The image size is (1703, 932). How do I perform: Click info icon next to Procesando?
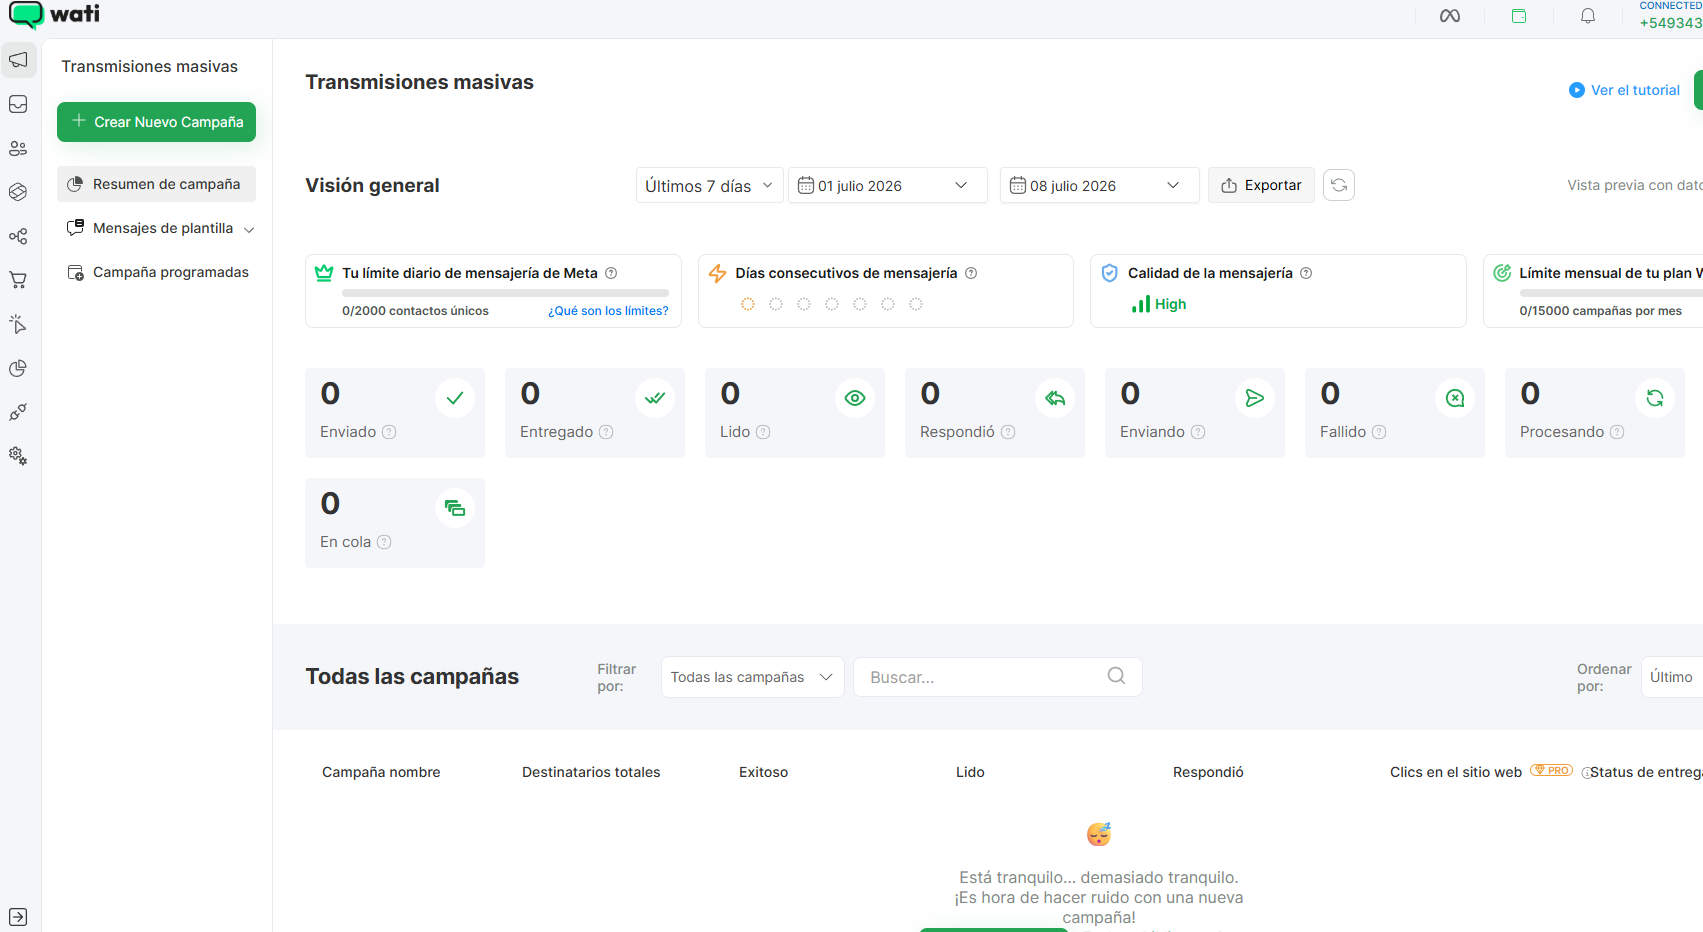click(x=1617, y=432)
